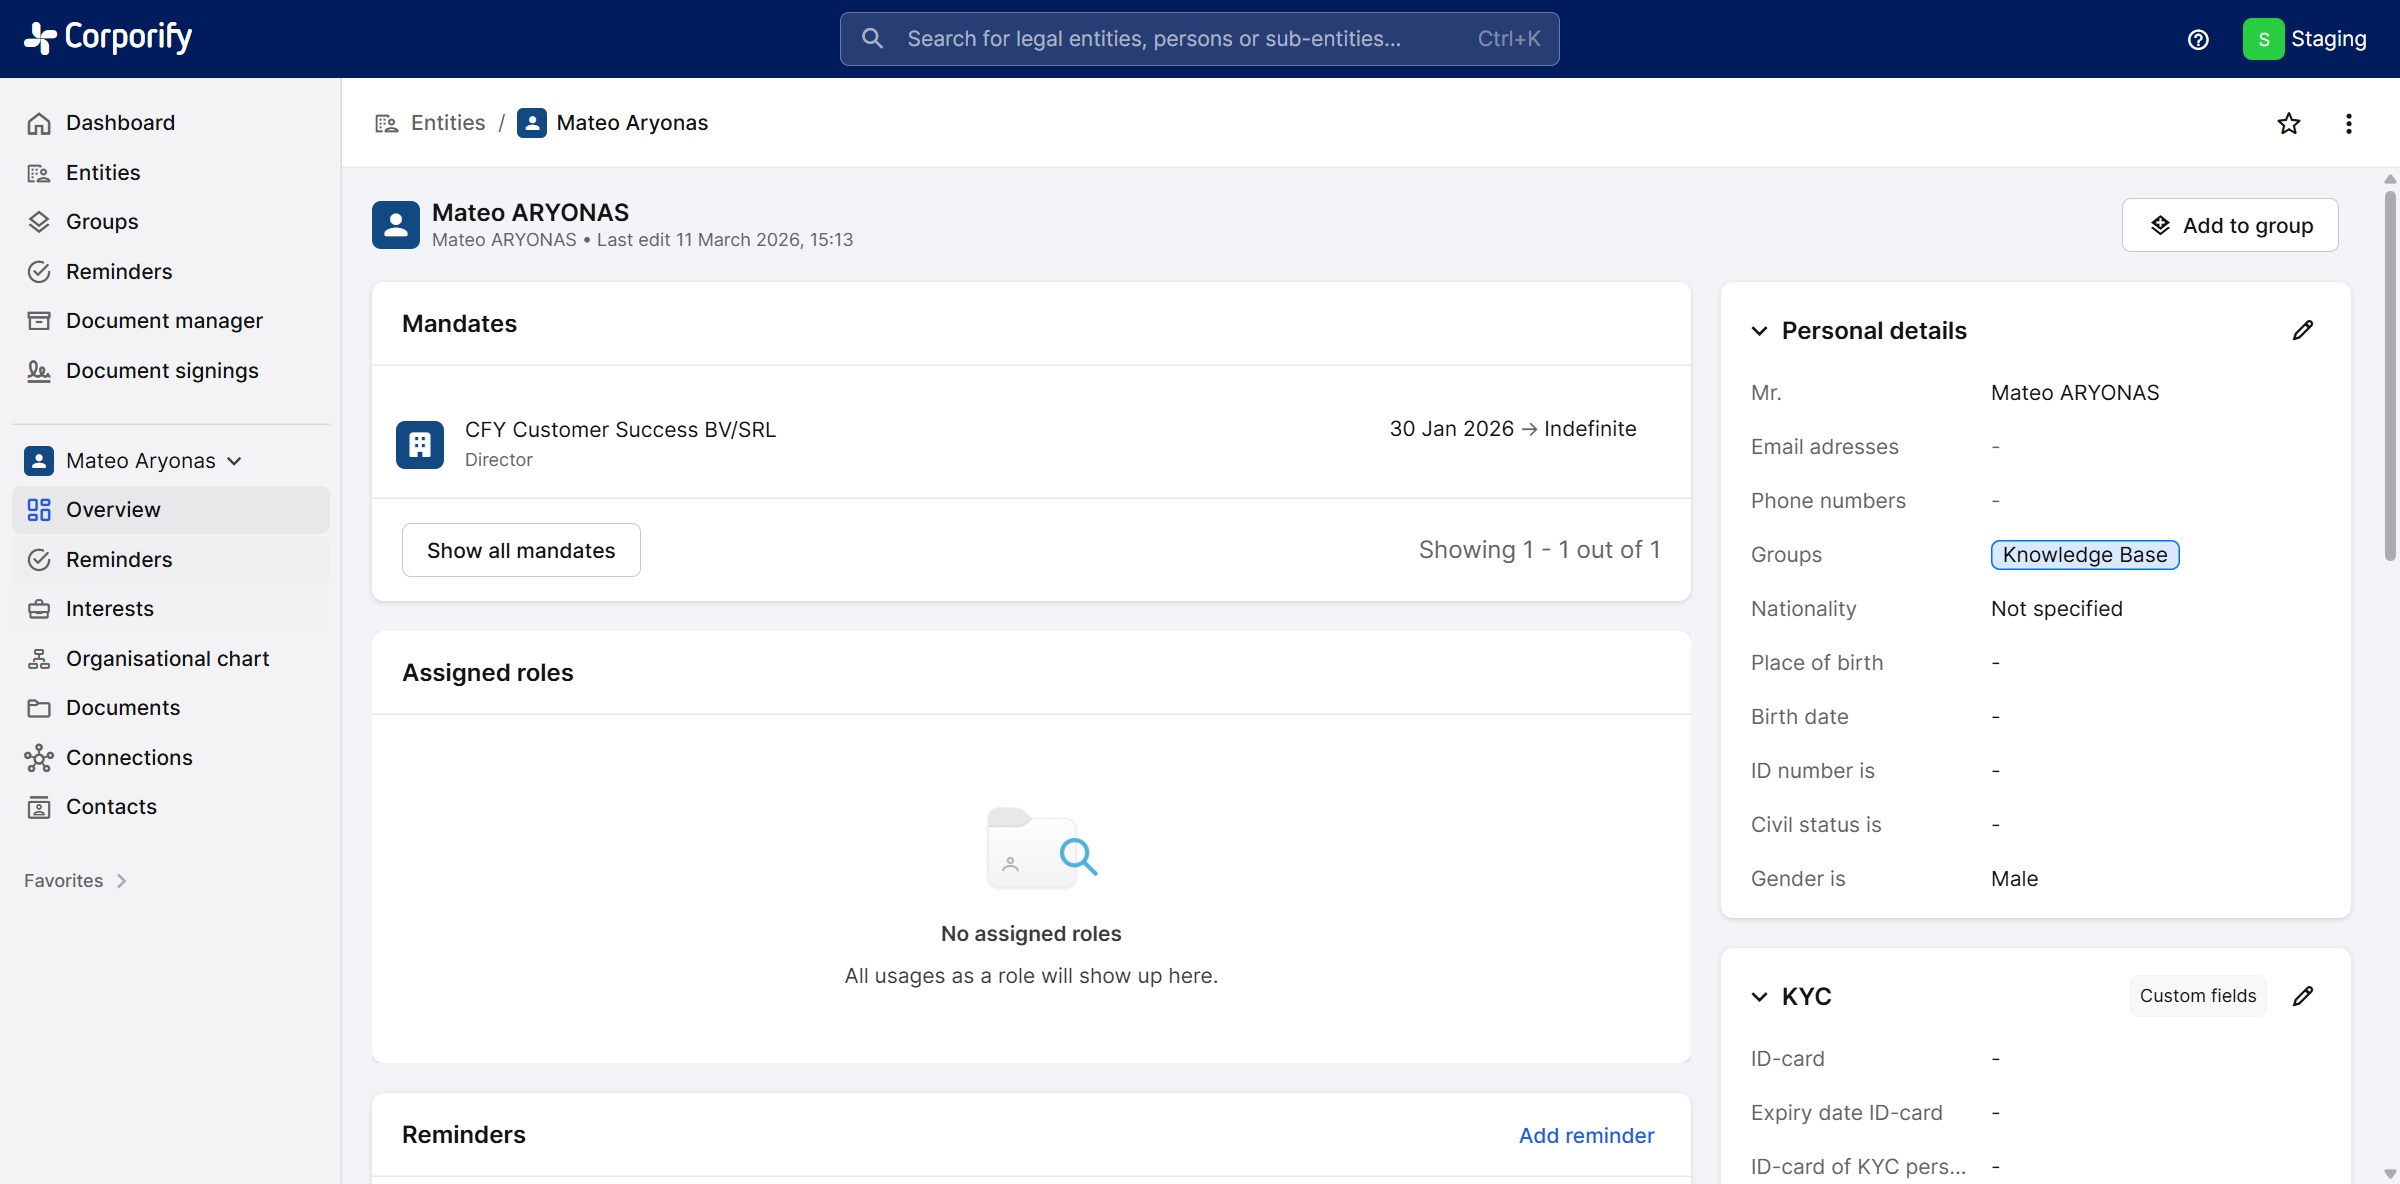Collapse the Personal details section
Screen dimensions: 2400x1184
point(1759,331)
